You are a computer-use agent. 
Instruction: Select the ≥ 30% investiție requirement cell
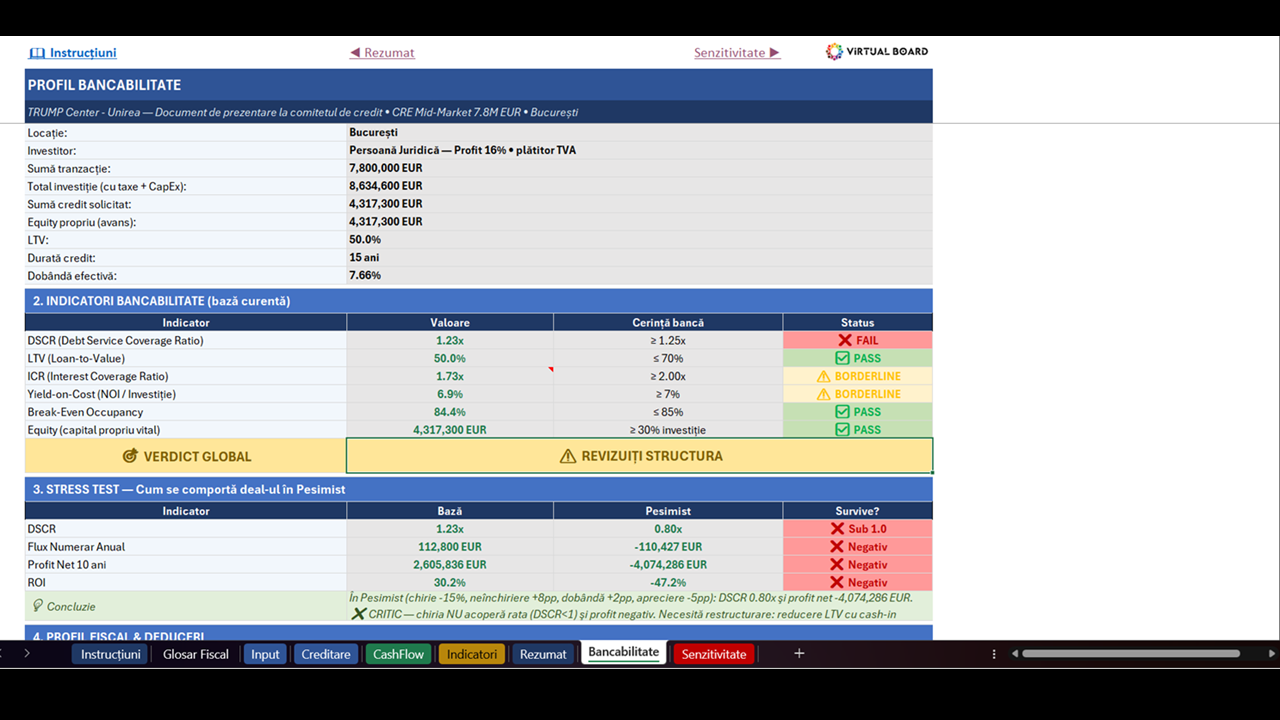668,430
